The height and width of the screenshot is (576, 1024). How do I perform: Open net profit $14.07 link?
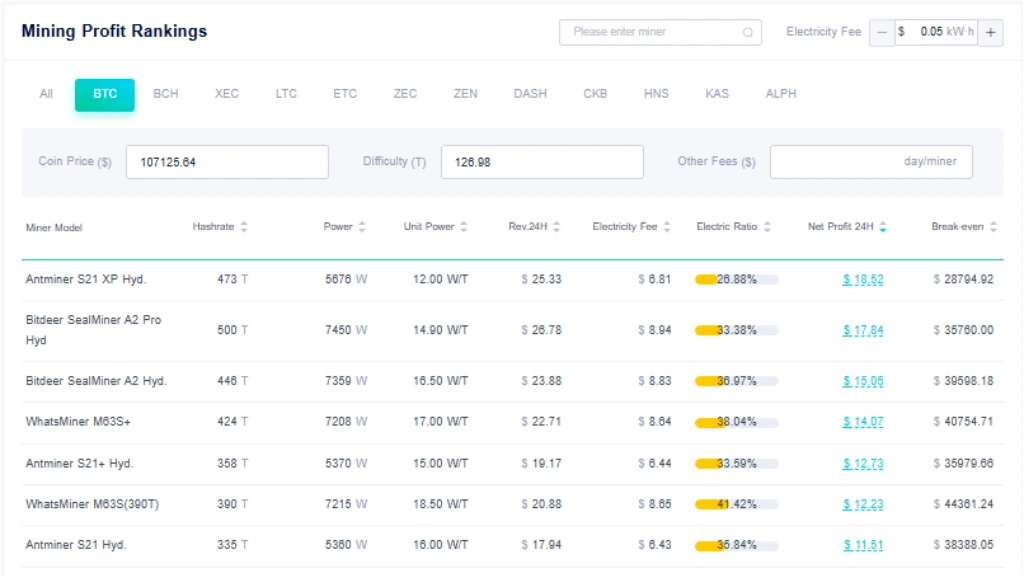click(863, 422)
